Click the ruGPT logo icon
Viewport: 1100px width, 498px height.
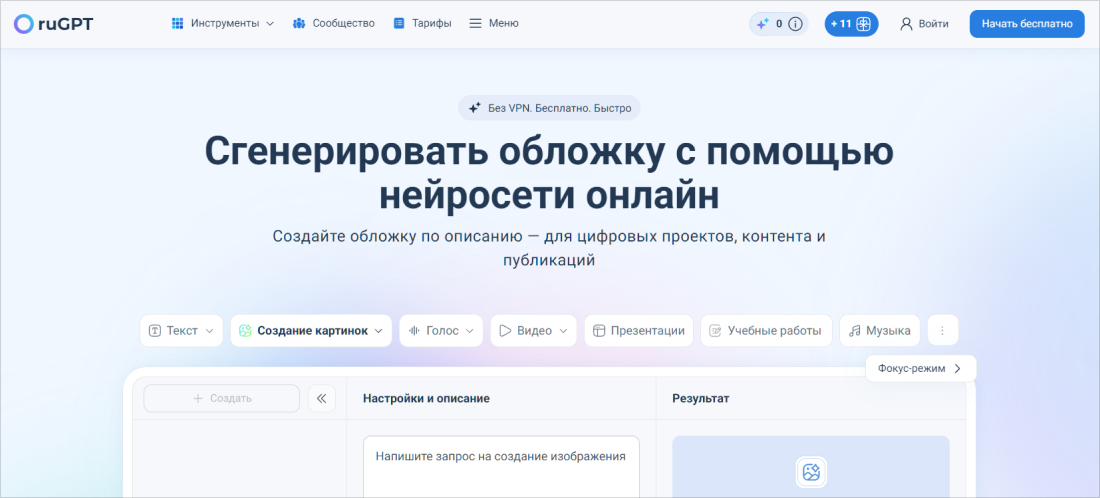[x=24, y=24]
